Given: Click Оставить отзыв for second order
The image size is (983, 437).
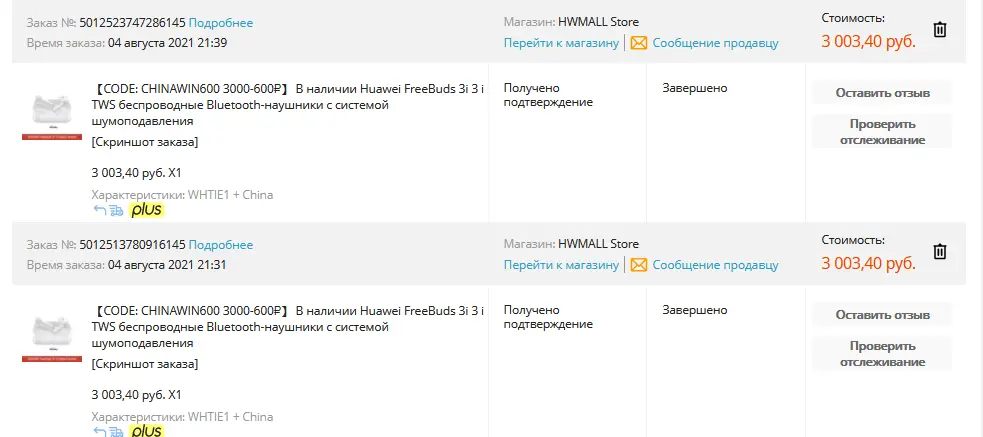Looking at the screenshot, I should coord(882,315).
